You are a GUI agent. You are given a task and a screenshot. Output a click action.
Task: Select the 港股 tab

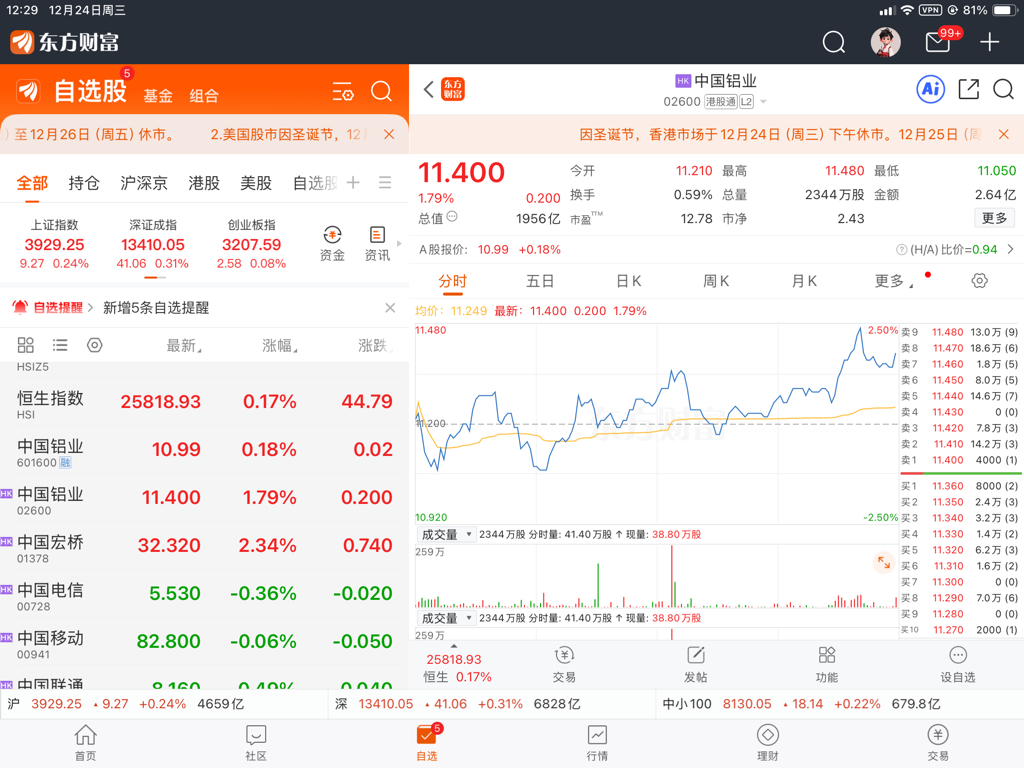coord(204,183)
